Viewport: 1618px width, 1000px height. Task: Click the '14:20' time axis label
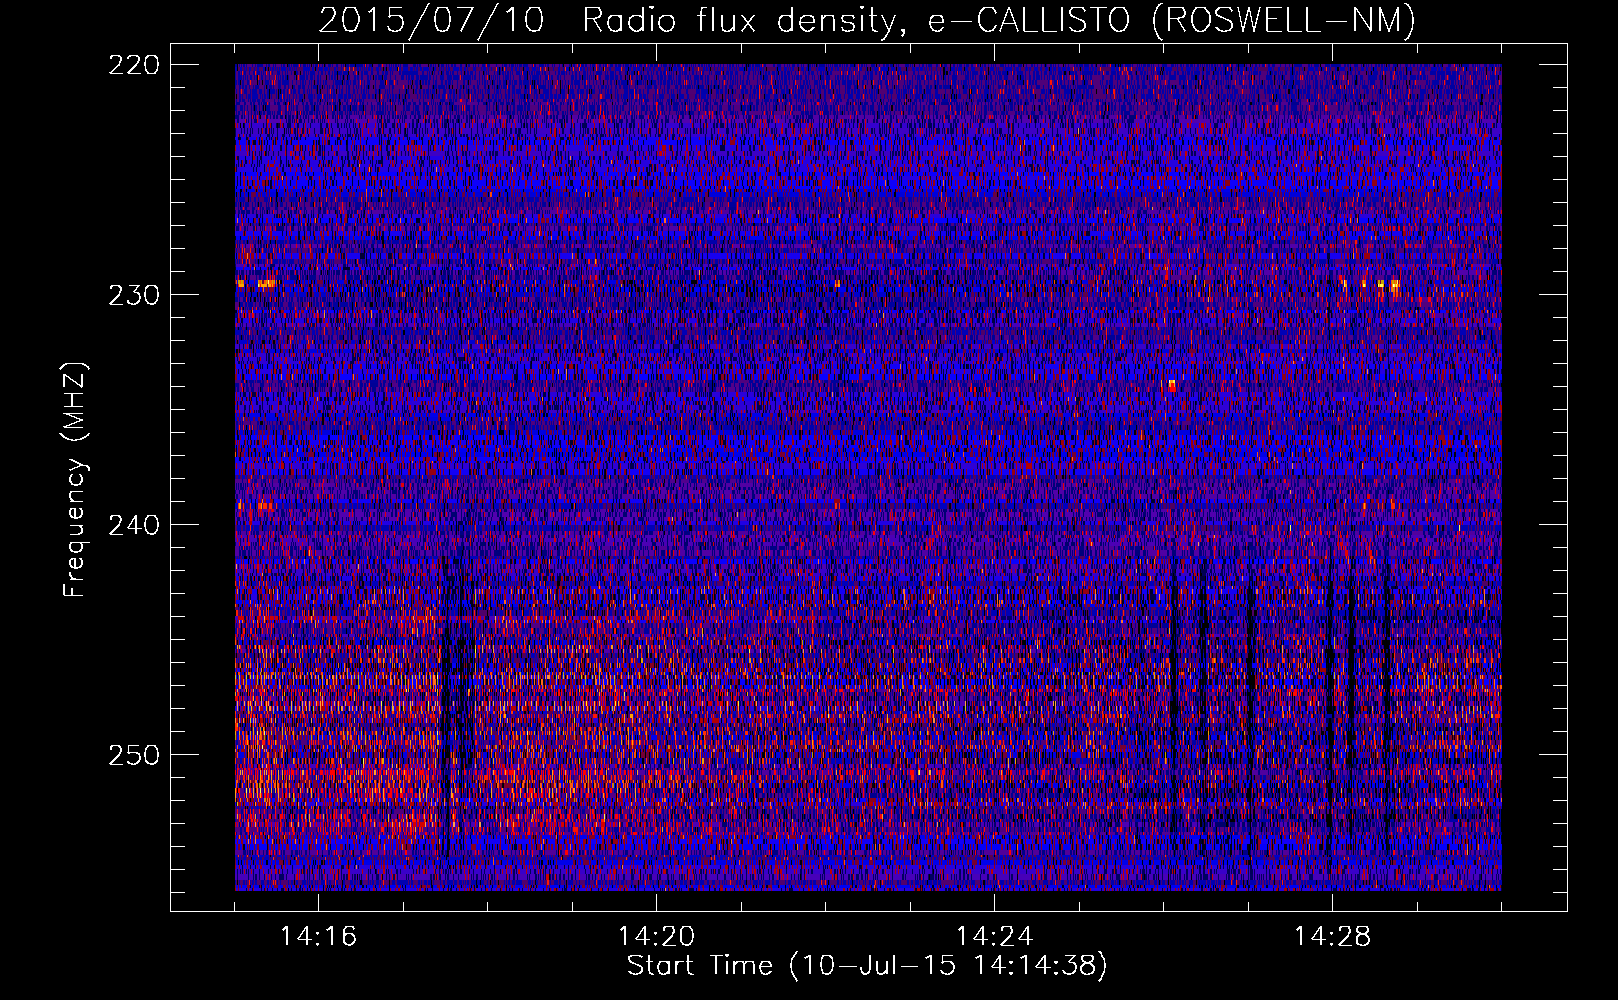pos(656,936)
